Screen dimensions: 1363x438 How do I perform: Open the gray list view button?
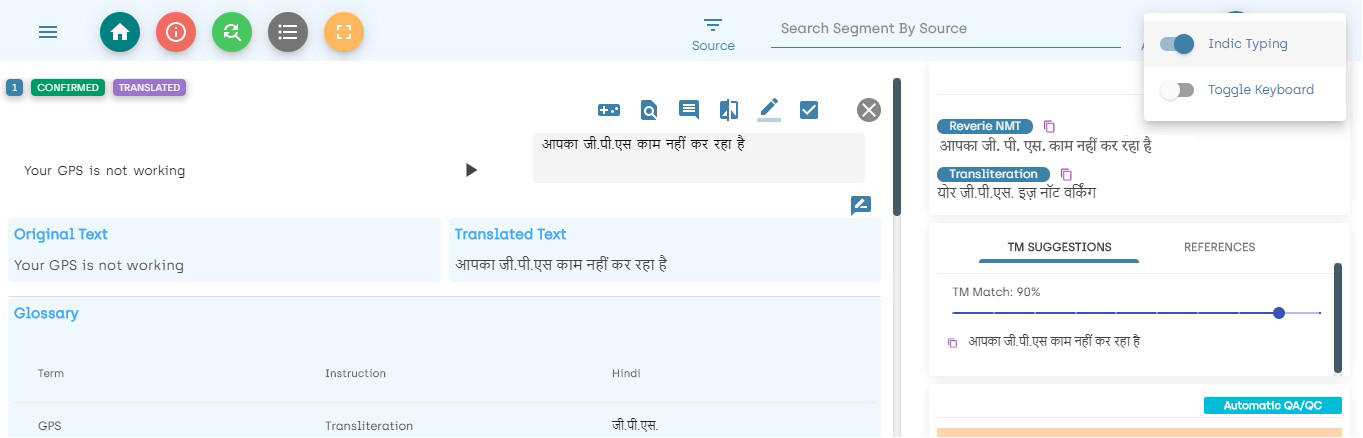pyautogui.click(x=288, y=32)
